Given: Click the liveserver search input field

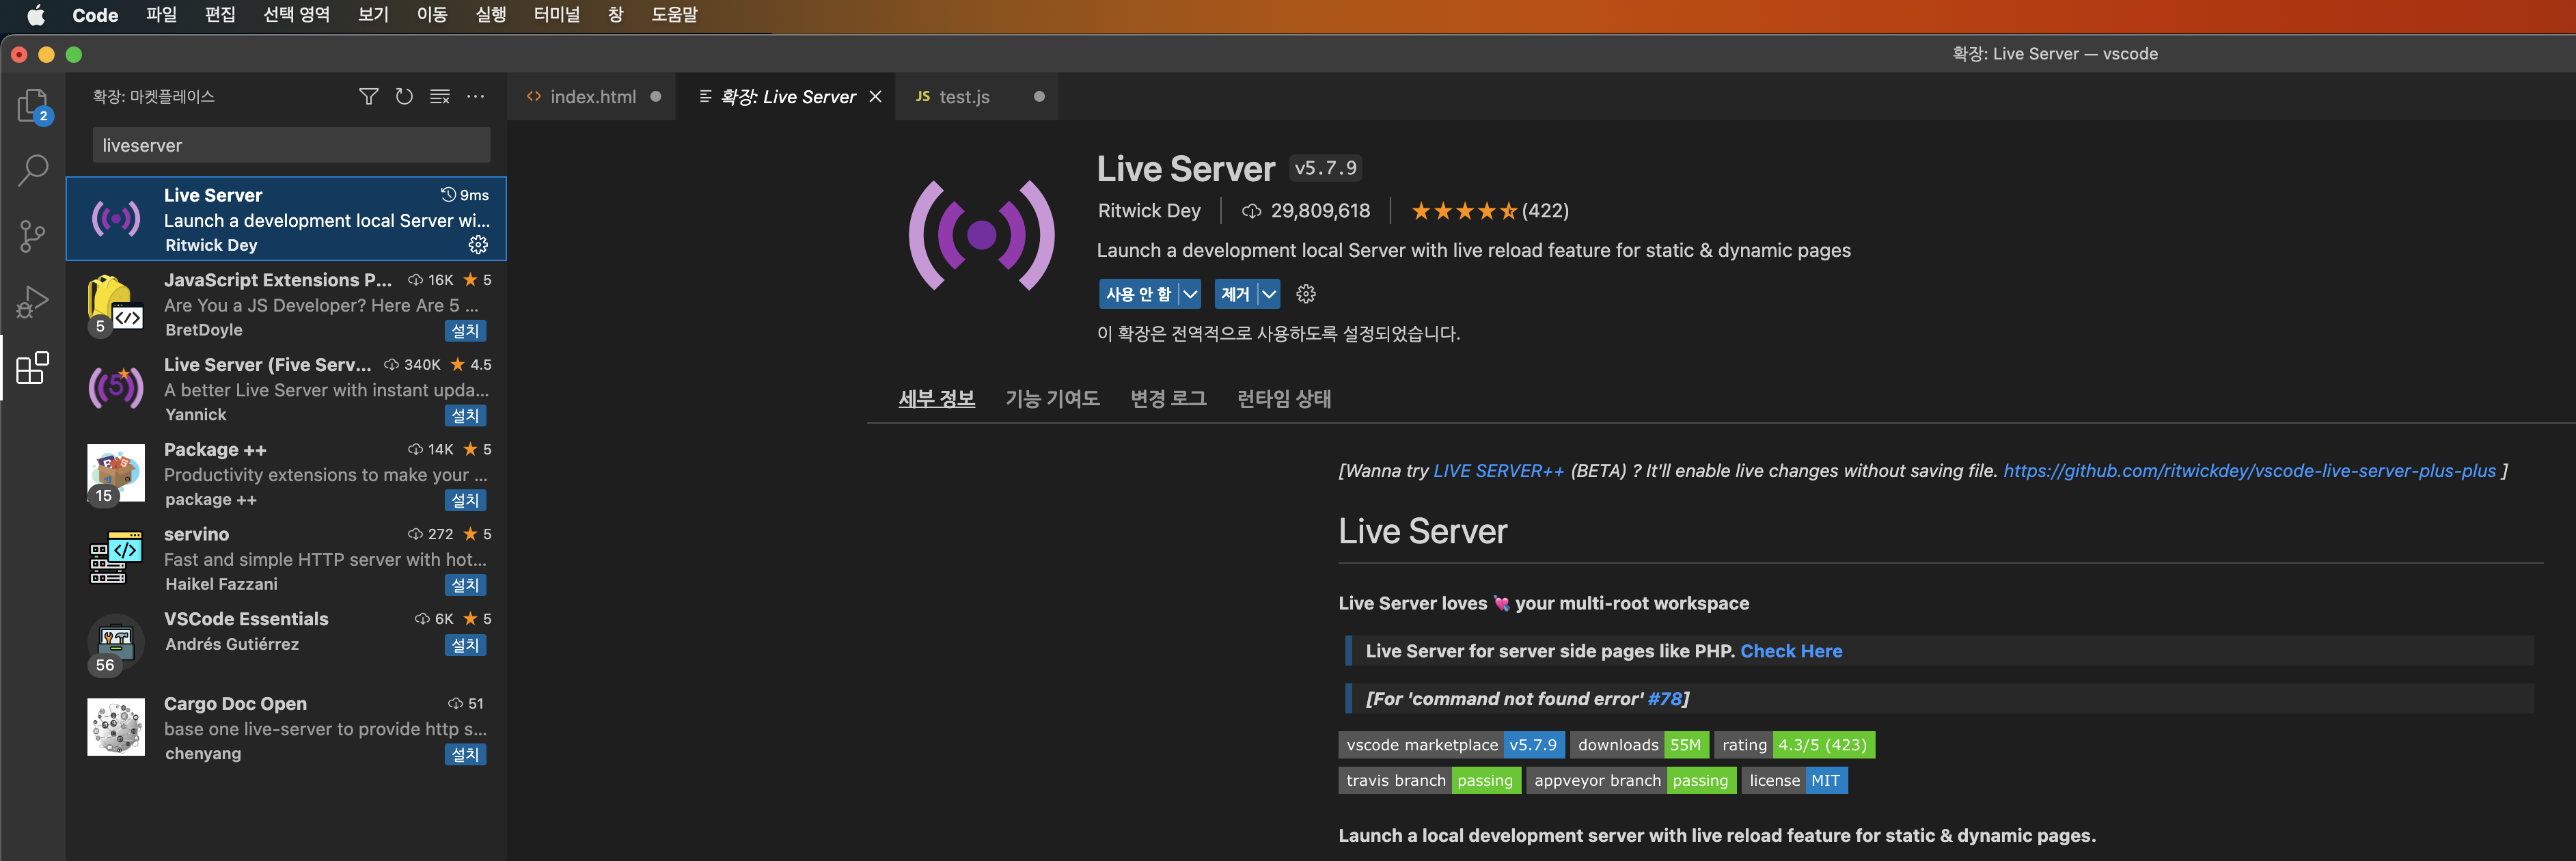Looking at the screenshot, I should (x=291, y=145).
